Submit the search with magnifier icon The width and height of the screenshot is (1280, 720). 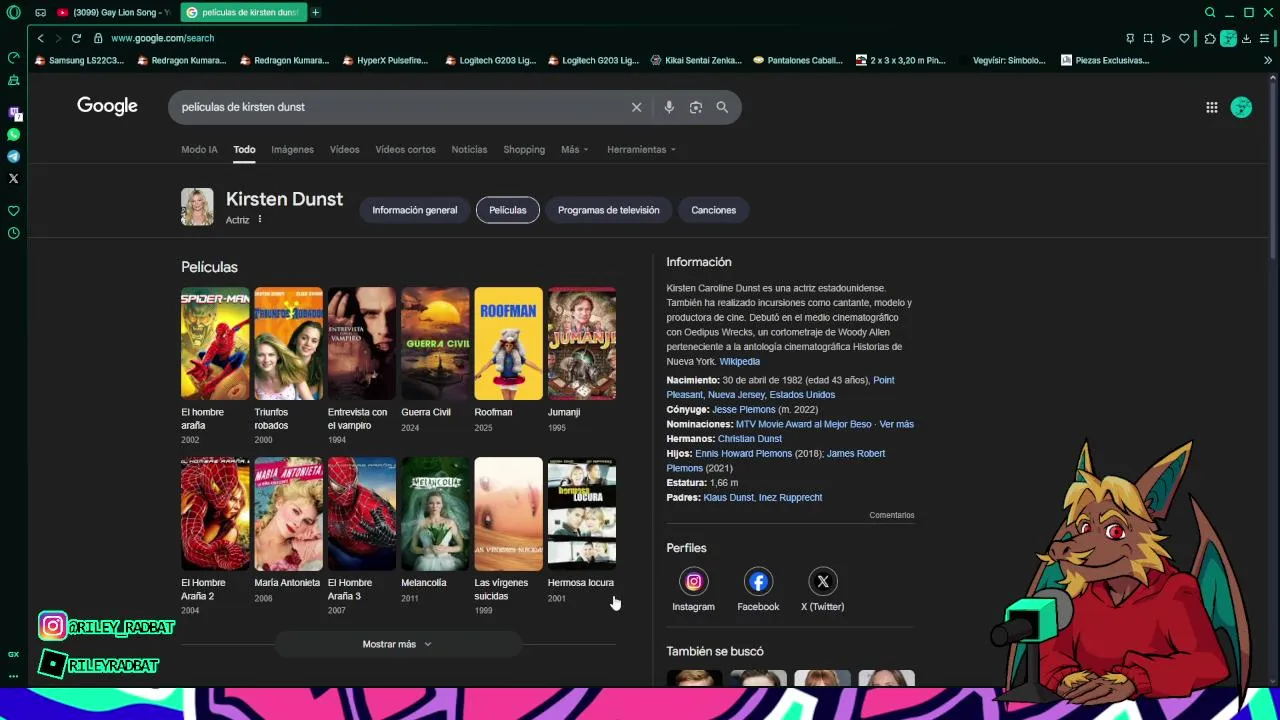click(722, 107)
